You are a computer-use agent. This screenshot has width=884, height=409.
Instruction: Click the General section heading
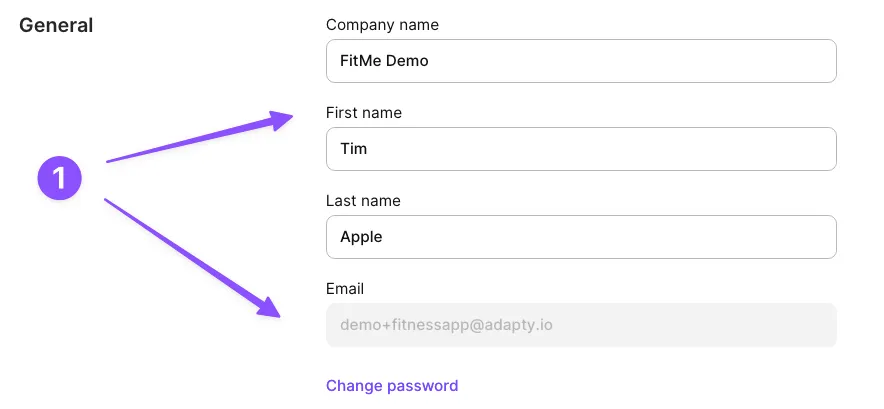pos(56,26)
